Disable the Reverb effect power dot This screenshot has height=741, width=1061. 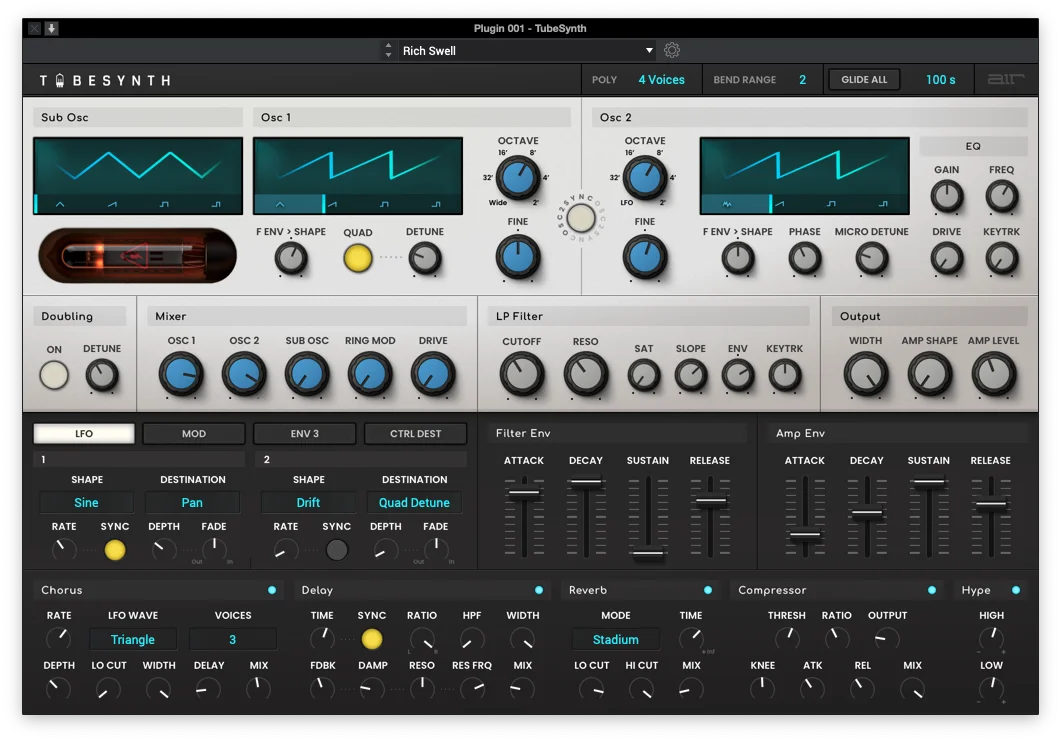pyautogui.click(x=708, y=590)
